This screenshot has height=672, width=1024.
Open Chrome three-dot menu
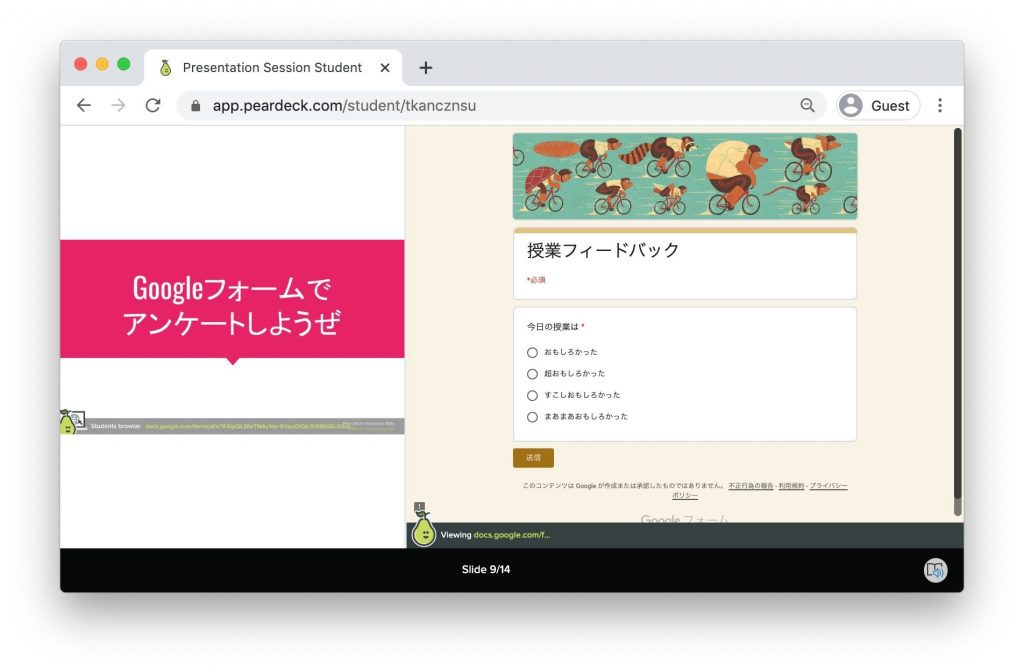coord(939,105)
